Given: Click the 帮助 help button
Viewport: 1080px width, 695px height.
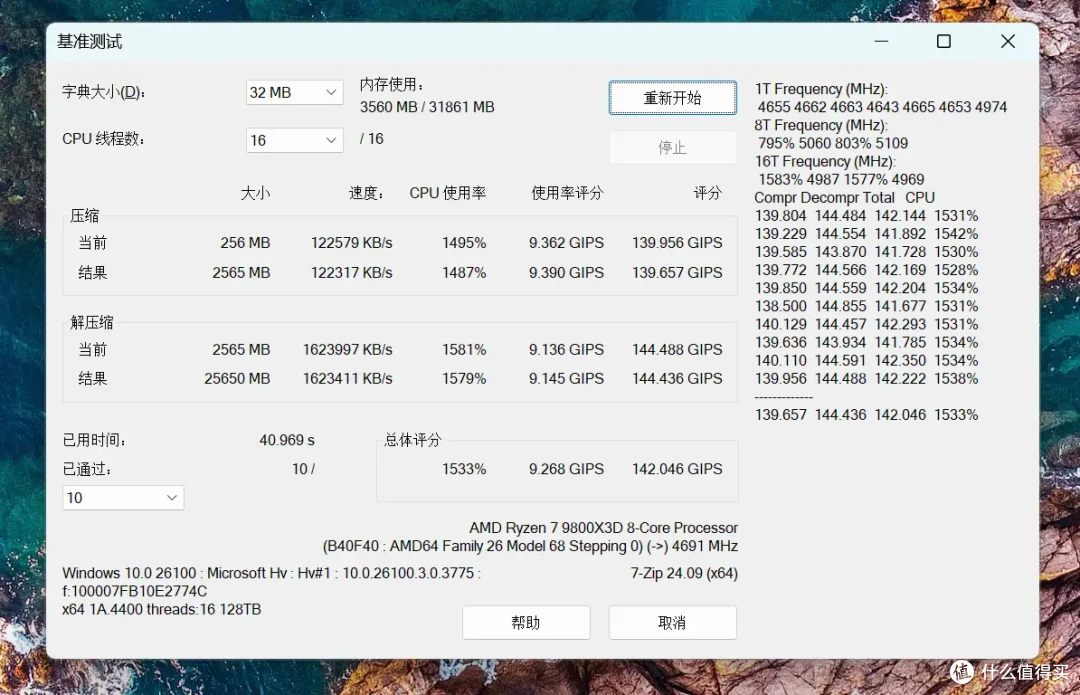Looking at the screenshot, I should click(526, 623).
